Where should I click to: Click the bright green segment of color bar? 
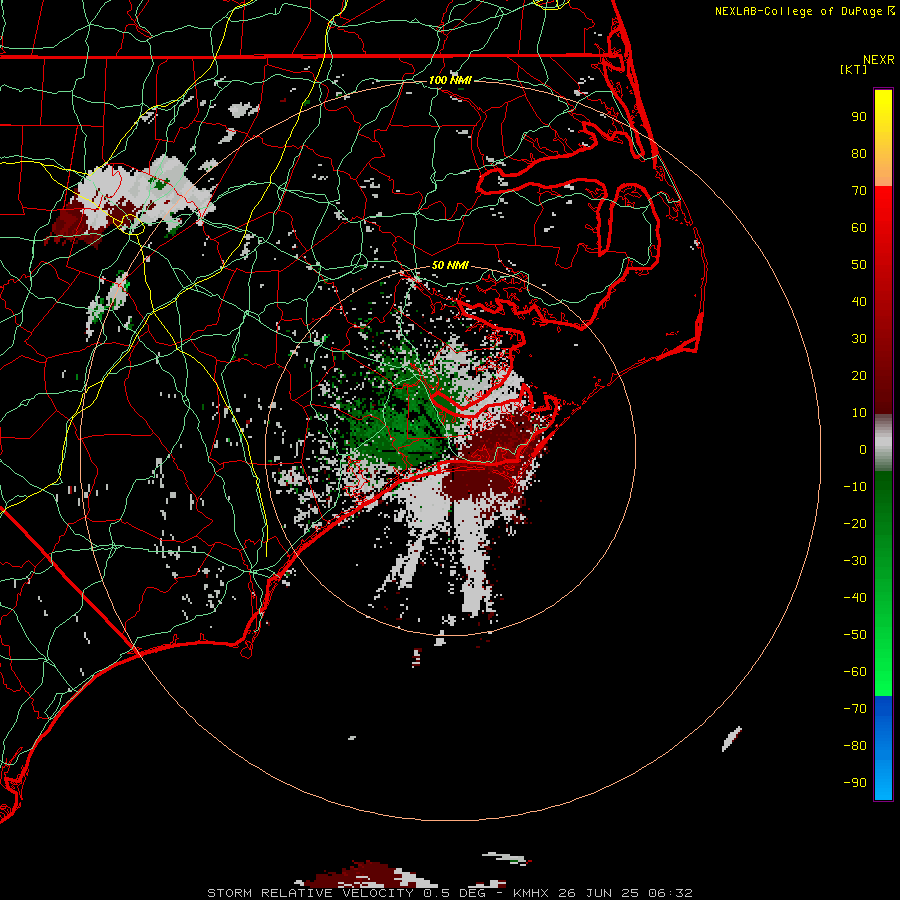(883, 583)
